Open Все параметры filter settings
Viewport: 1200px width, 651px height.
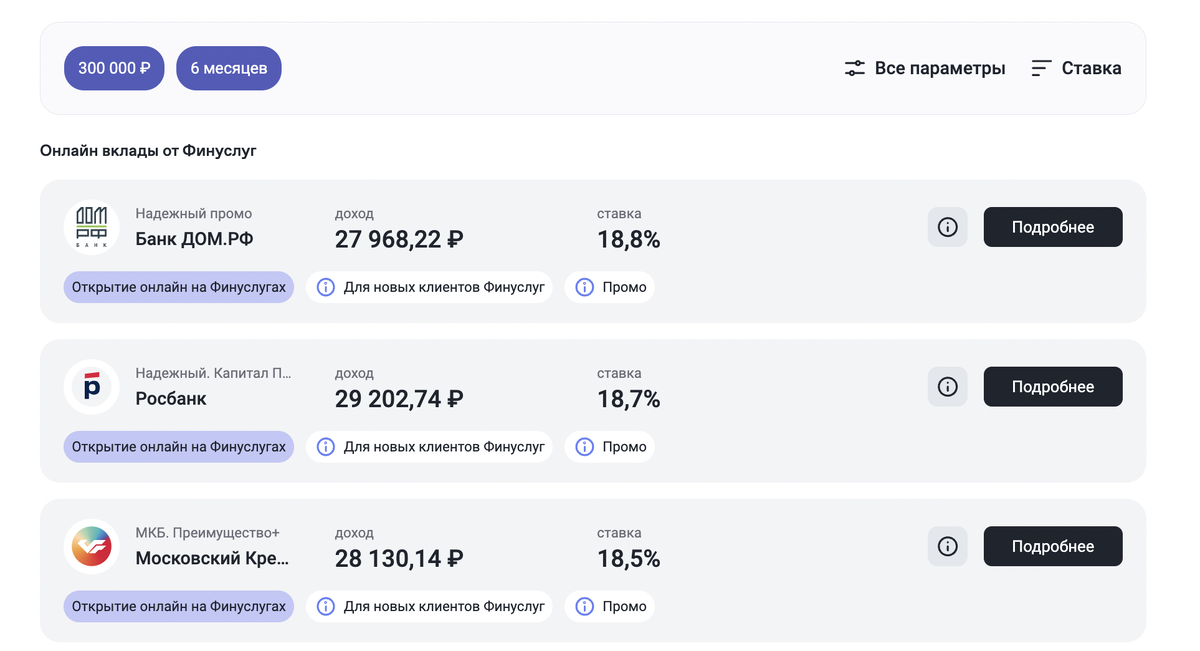pos(925,68)
